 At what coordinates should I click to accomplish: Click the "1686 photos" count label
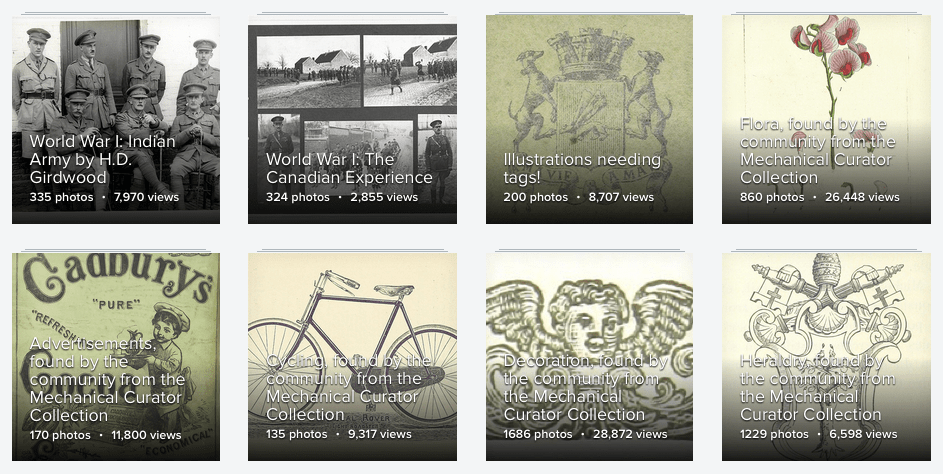point(538,434)
